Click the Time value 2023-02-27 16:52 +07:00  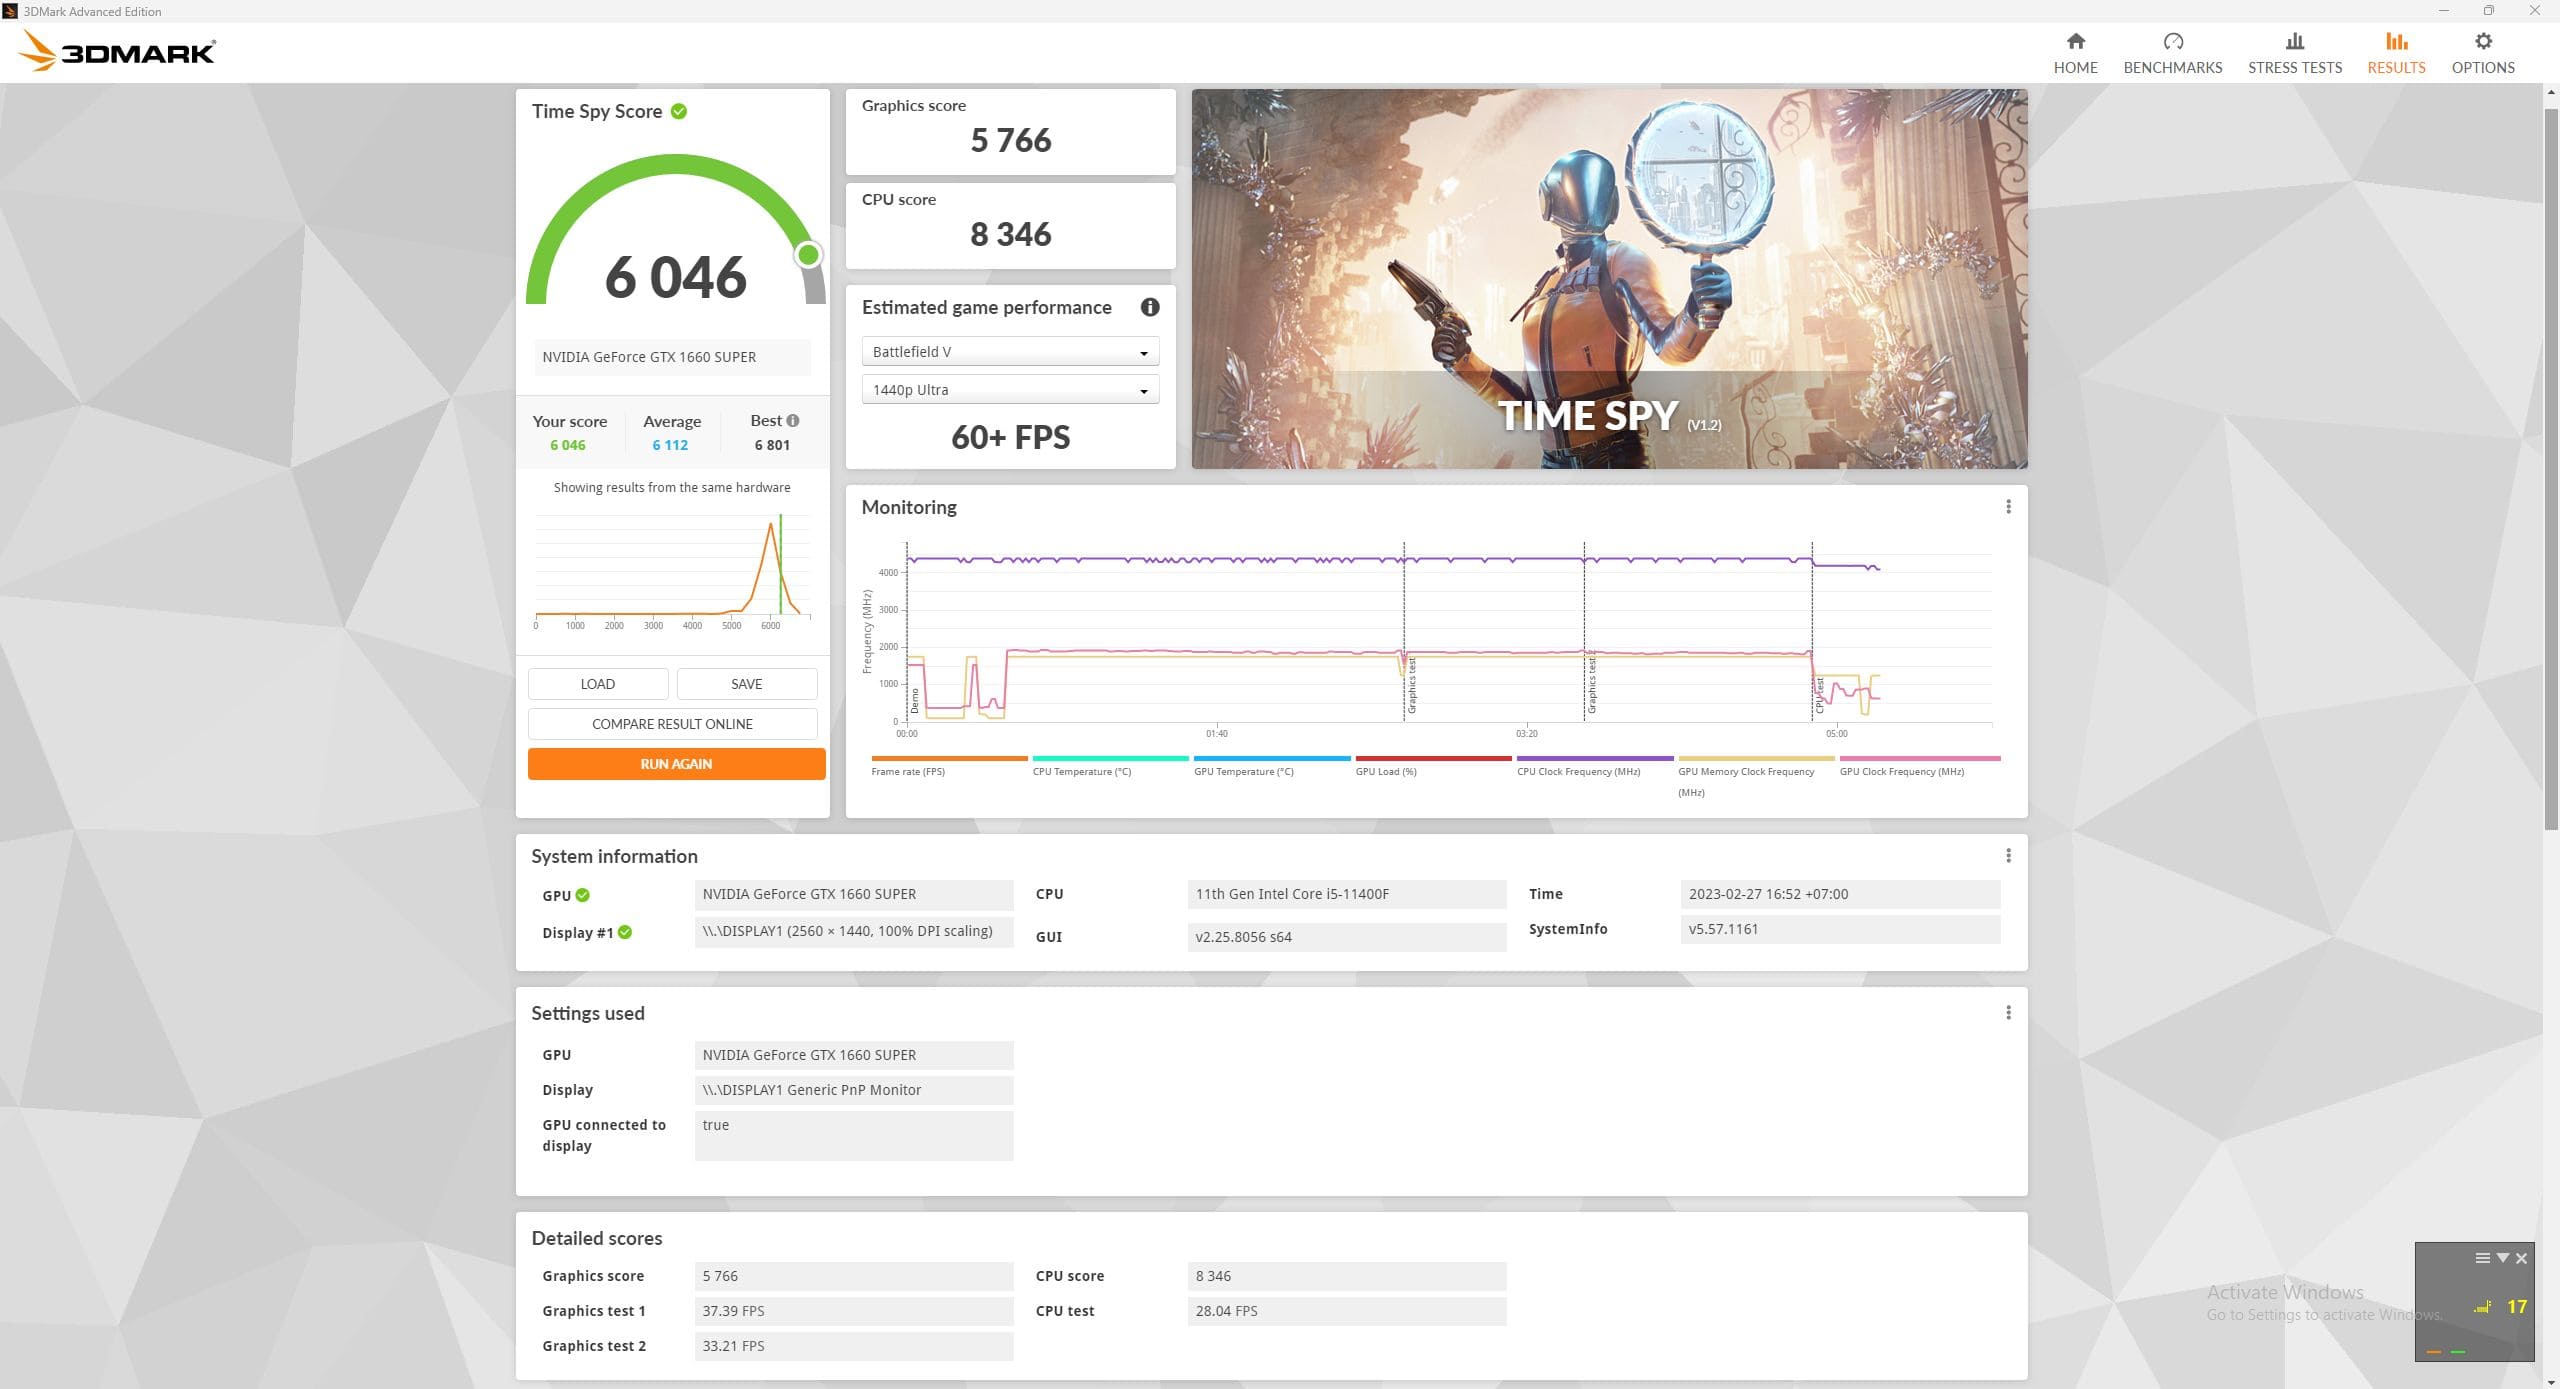click(x=1840, y=894)
